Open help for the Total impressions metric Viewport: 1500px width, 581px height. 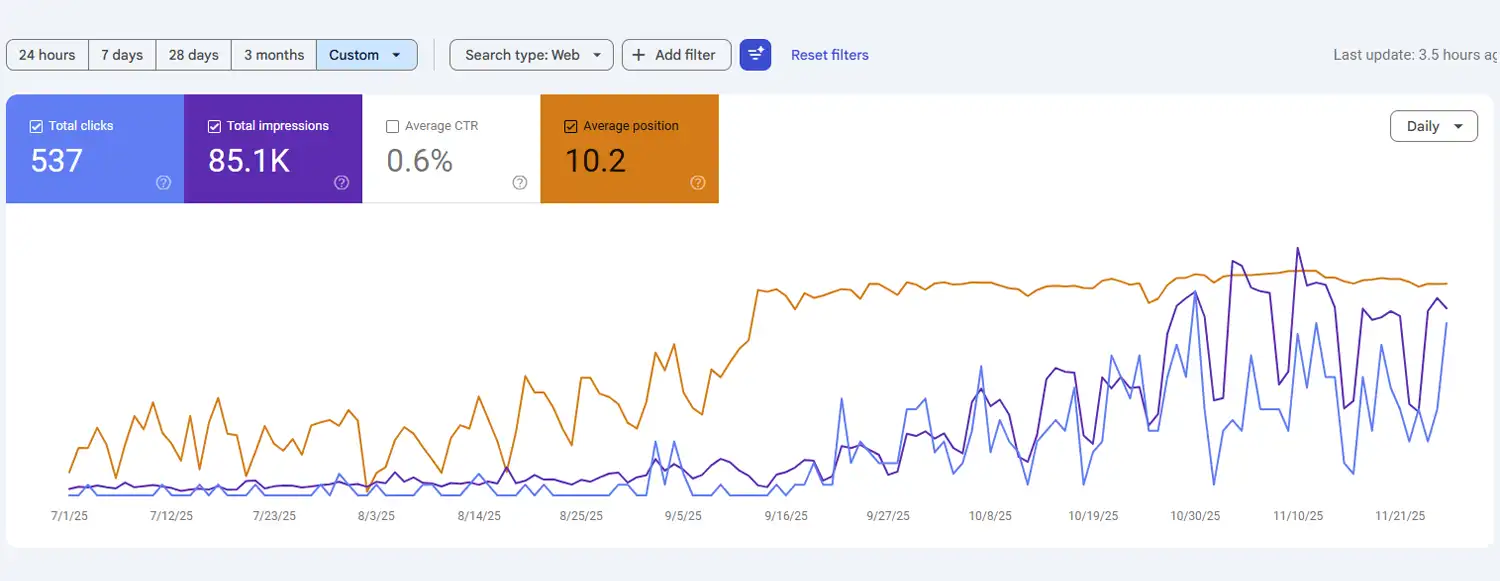(341, 183)
